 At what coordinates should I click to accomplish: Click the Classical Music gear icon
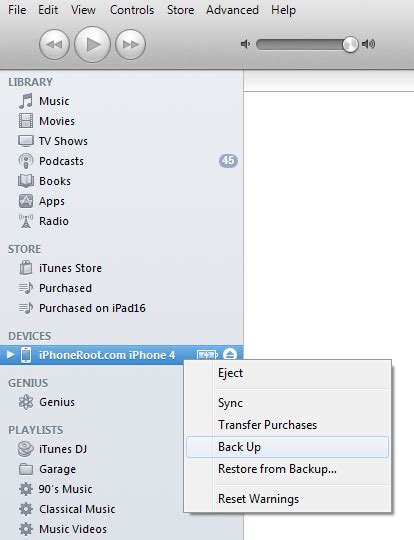(26, 509)
